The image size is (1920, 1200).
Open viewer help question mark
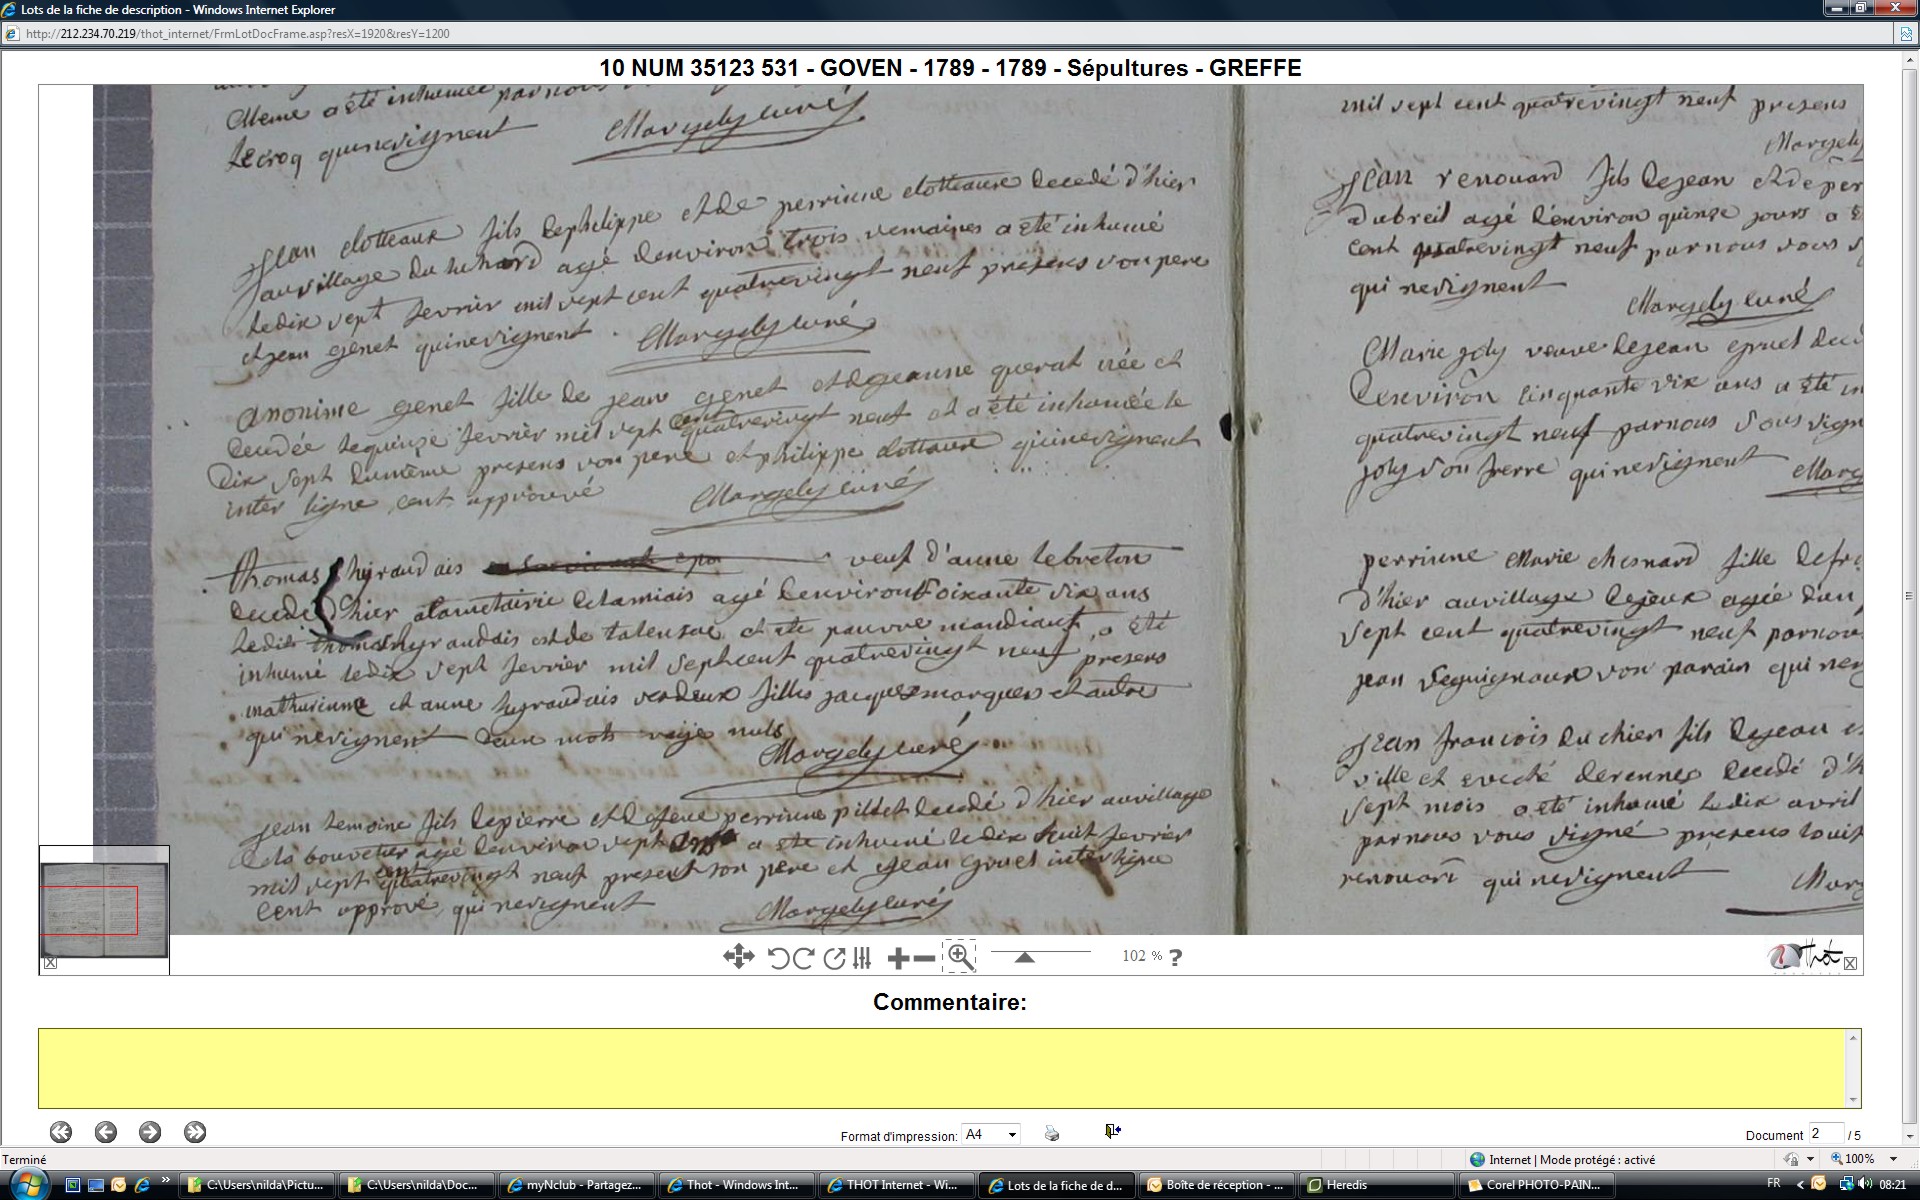pos(1175,957)
